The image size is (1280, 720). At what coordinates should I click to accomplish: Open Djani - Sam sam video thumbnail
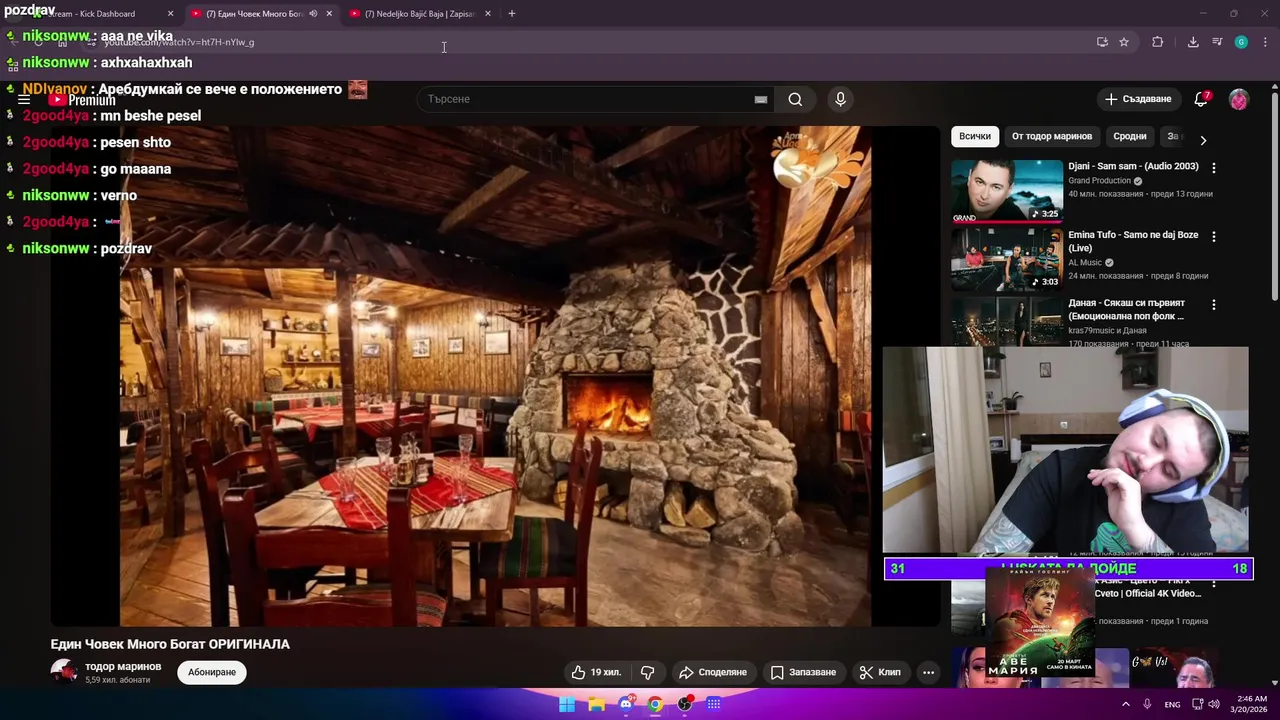tap(1007, 190)
